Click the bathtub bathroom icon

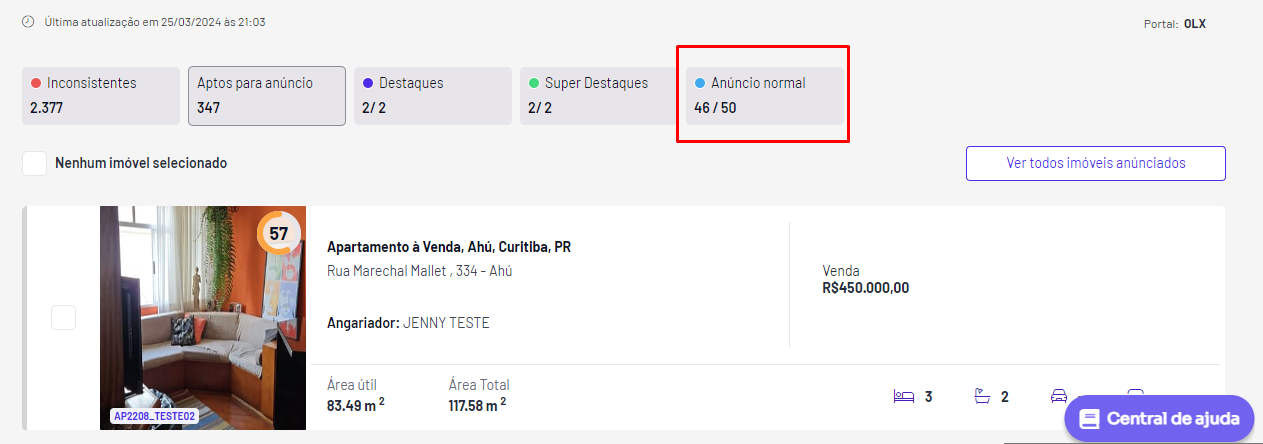coord(982,397)
